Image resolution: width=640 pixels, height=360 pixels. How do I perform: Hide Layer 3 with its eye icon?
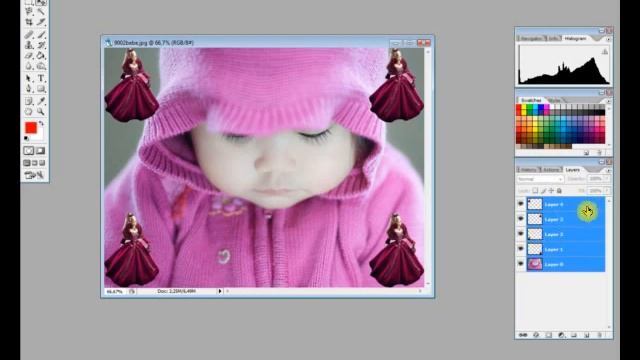pyautogui.click(x=521, y=219)
